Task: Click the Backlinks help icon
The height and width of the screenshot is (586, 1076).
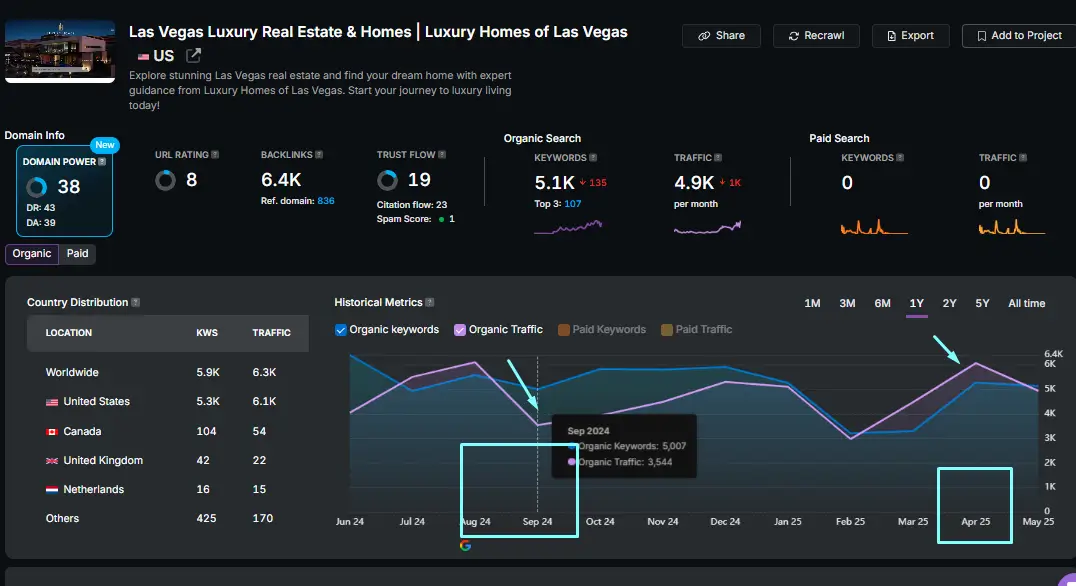Action: point(318,154)
